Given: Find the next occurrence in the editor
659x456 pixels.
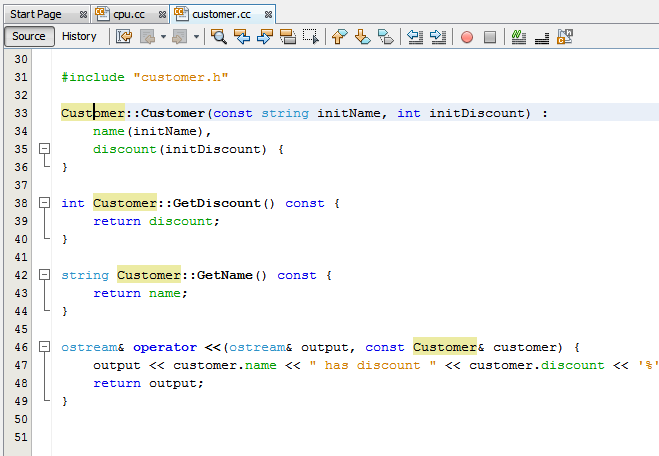Looking at the screenshot, I should (265, 37).
